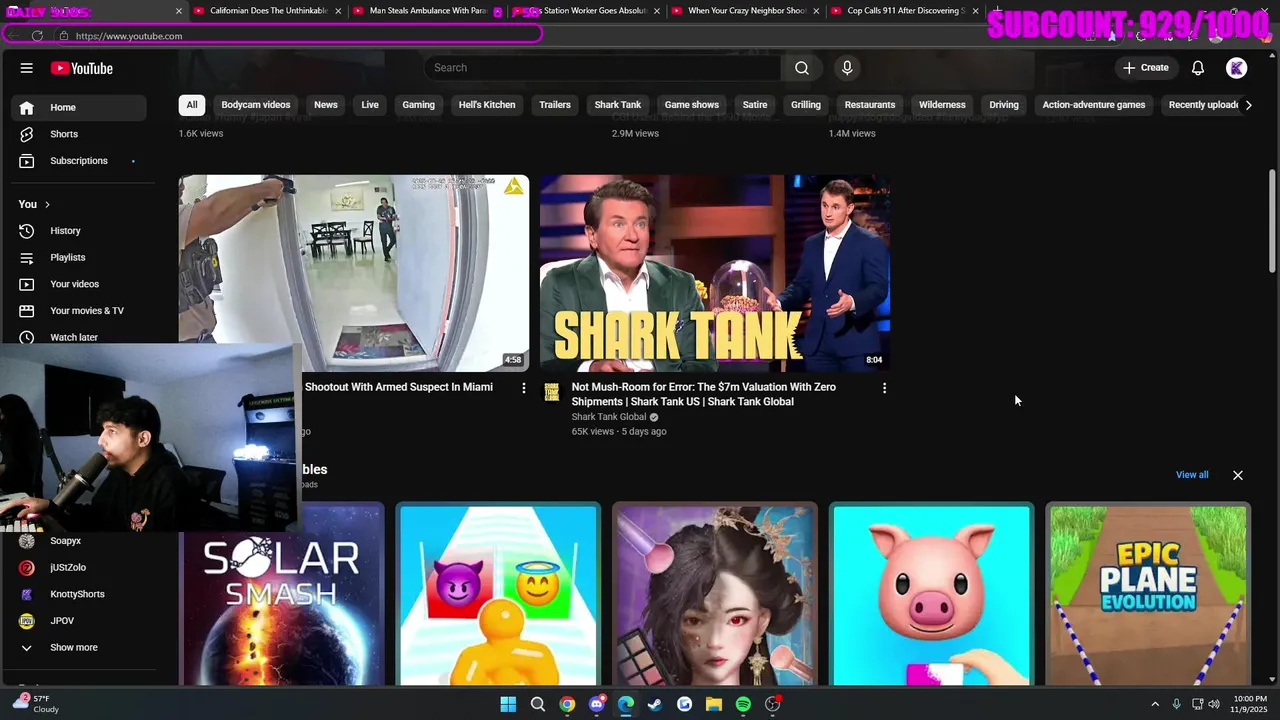Open File Explorer from the taskbar
Screen dimensions: 1280x720
pos(714,704)
